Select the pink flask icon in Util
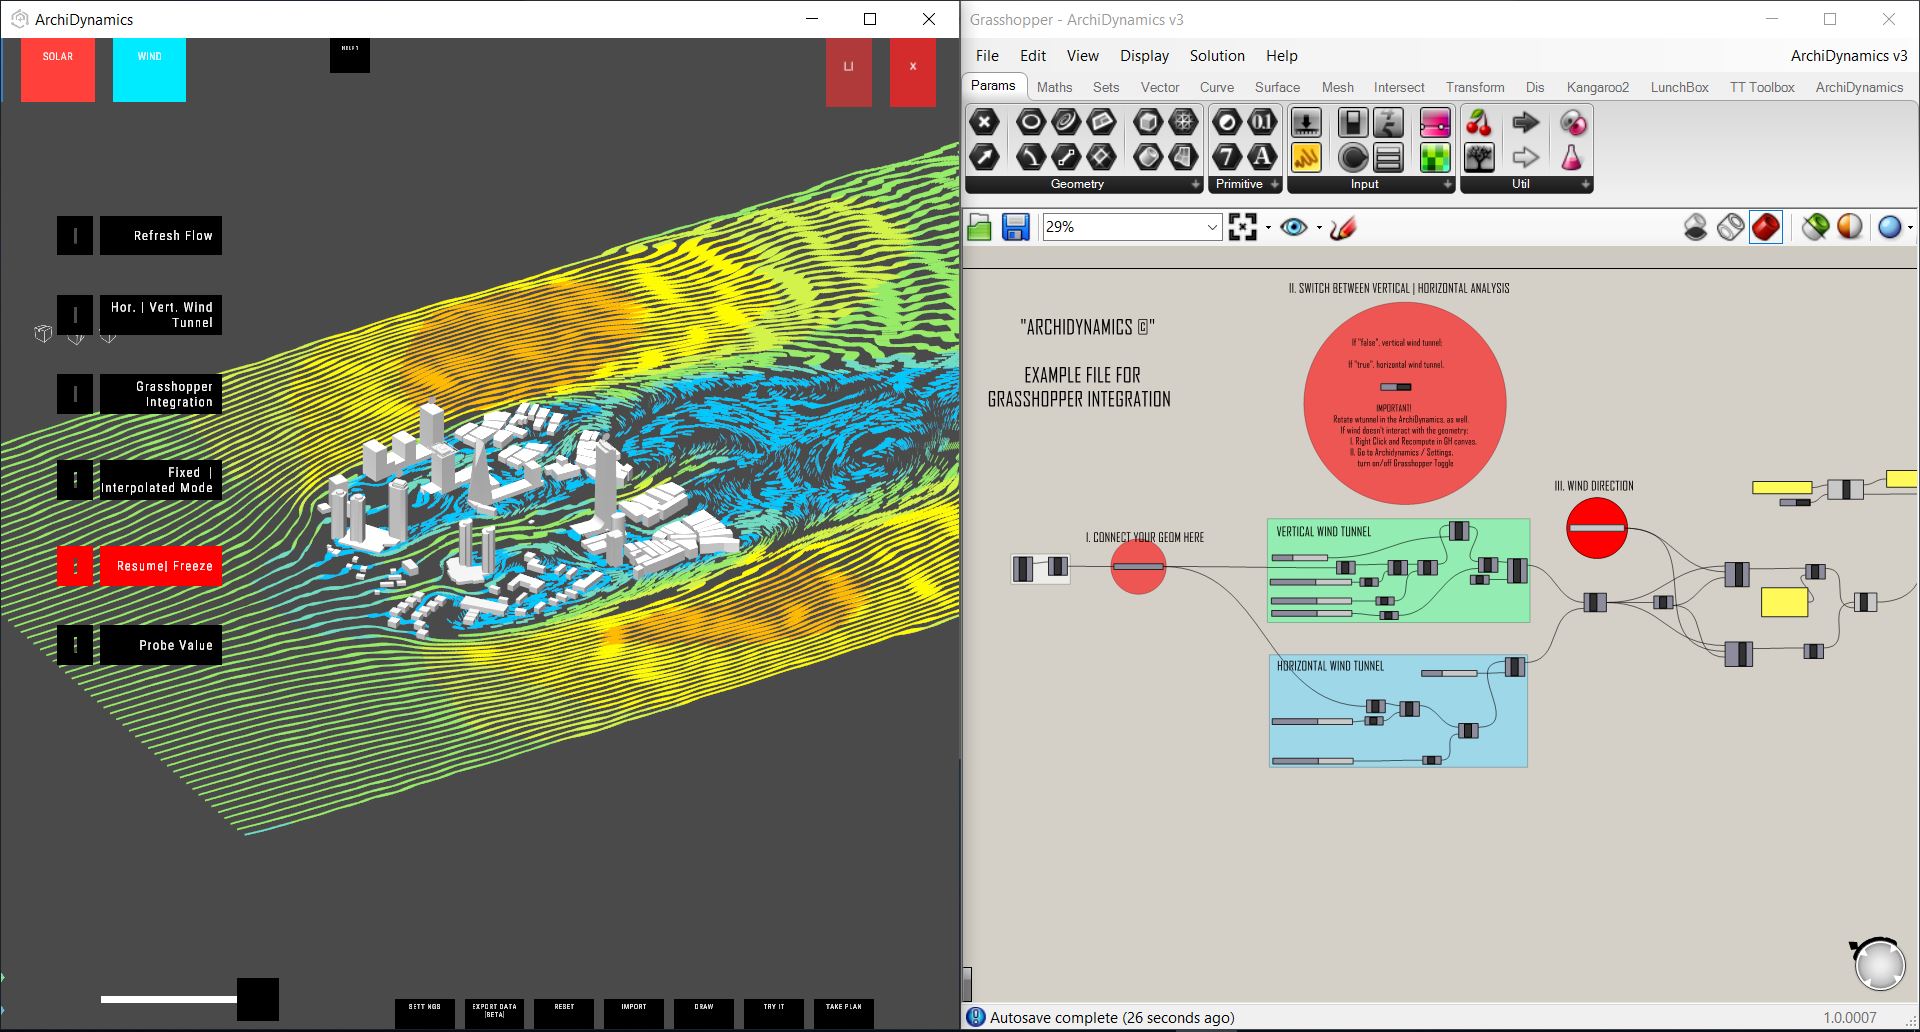Screen dimensions: 1920x1032 pyautogui.click(x=1572, y=157)
